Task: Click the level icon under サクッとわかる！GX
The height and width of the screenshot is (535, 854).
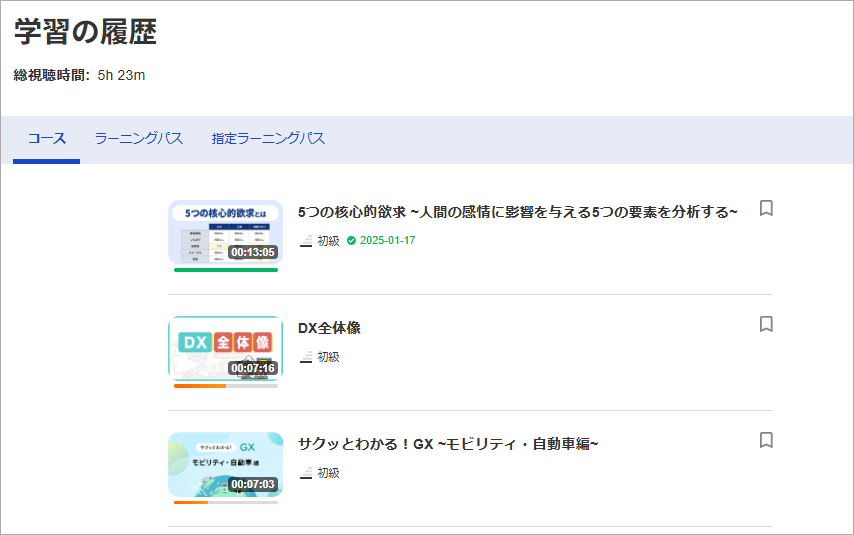Action: coord(306,473)
